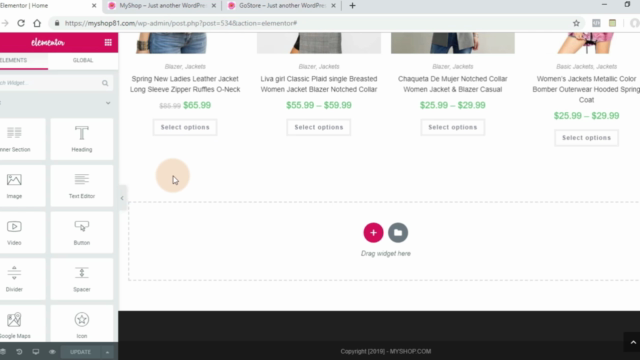The width and height of the screenshot is (640, 360).
Task: Open the Elementor widgets grid menu
Action: 108,42
